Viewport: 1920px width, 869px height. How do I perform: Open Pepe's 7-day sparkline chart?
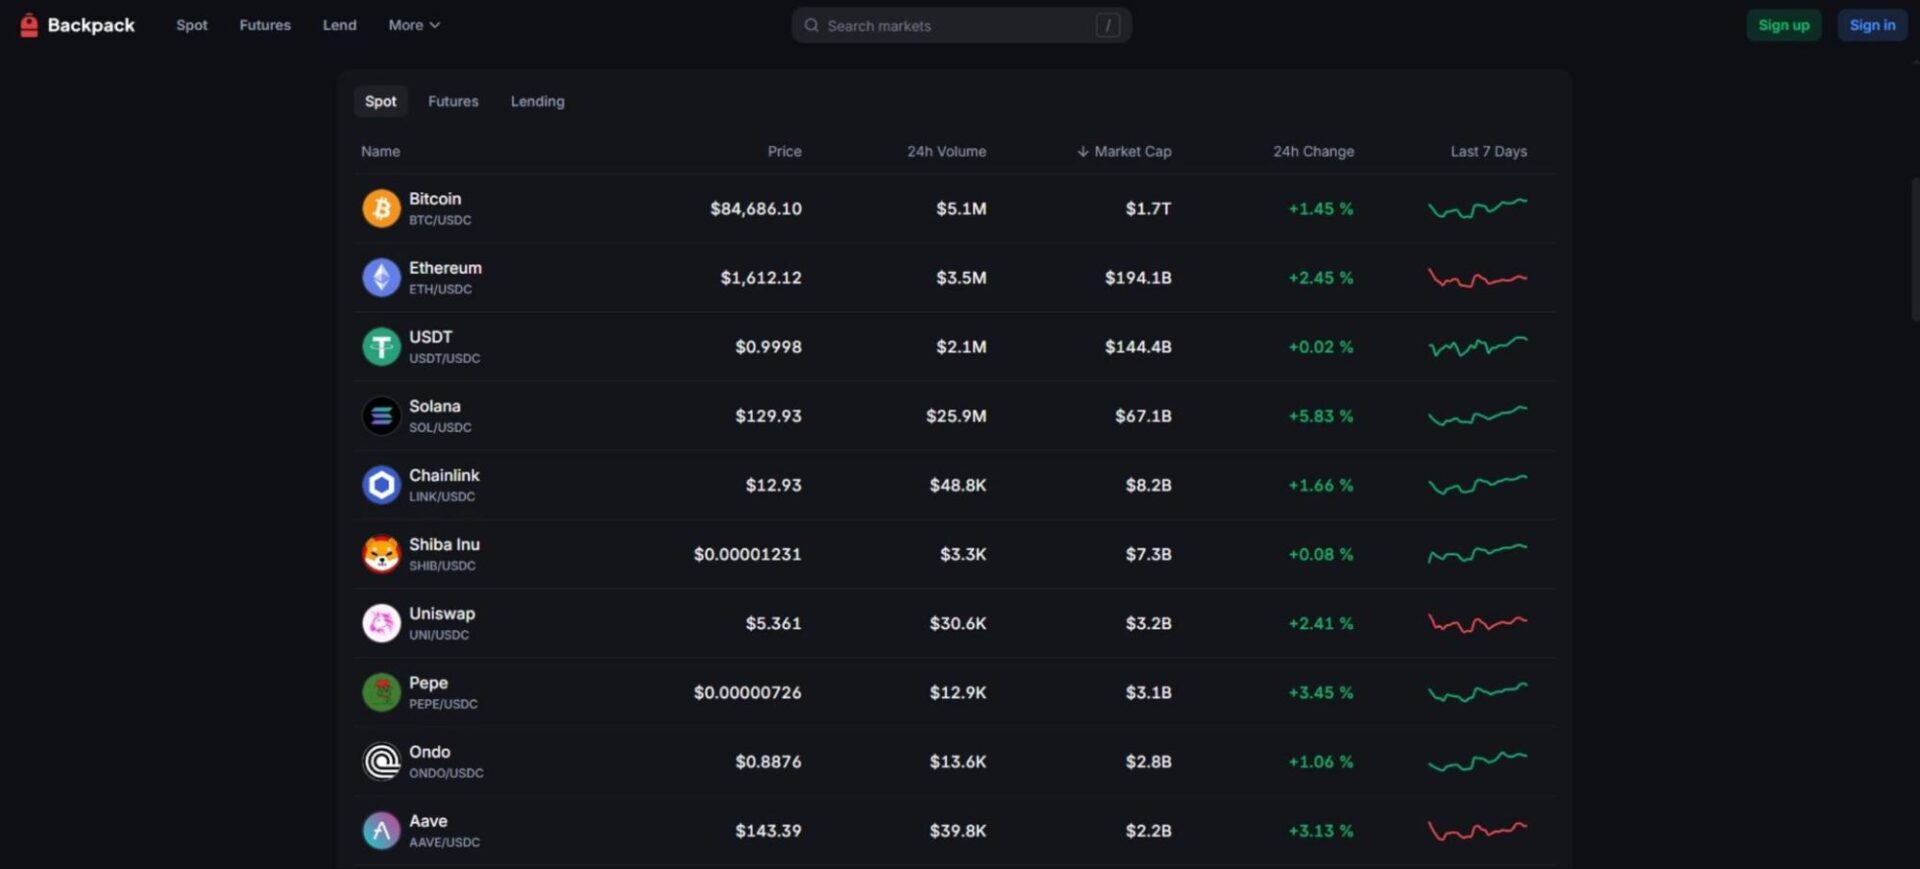click(x=1477, y=692)
